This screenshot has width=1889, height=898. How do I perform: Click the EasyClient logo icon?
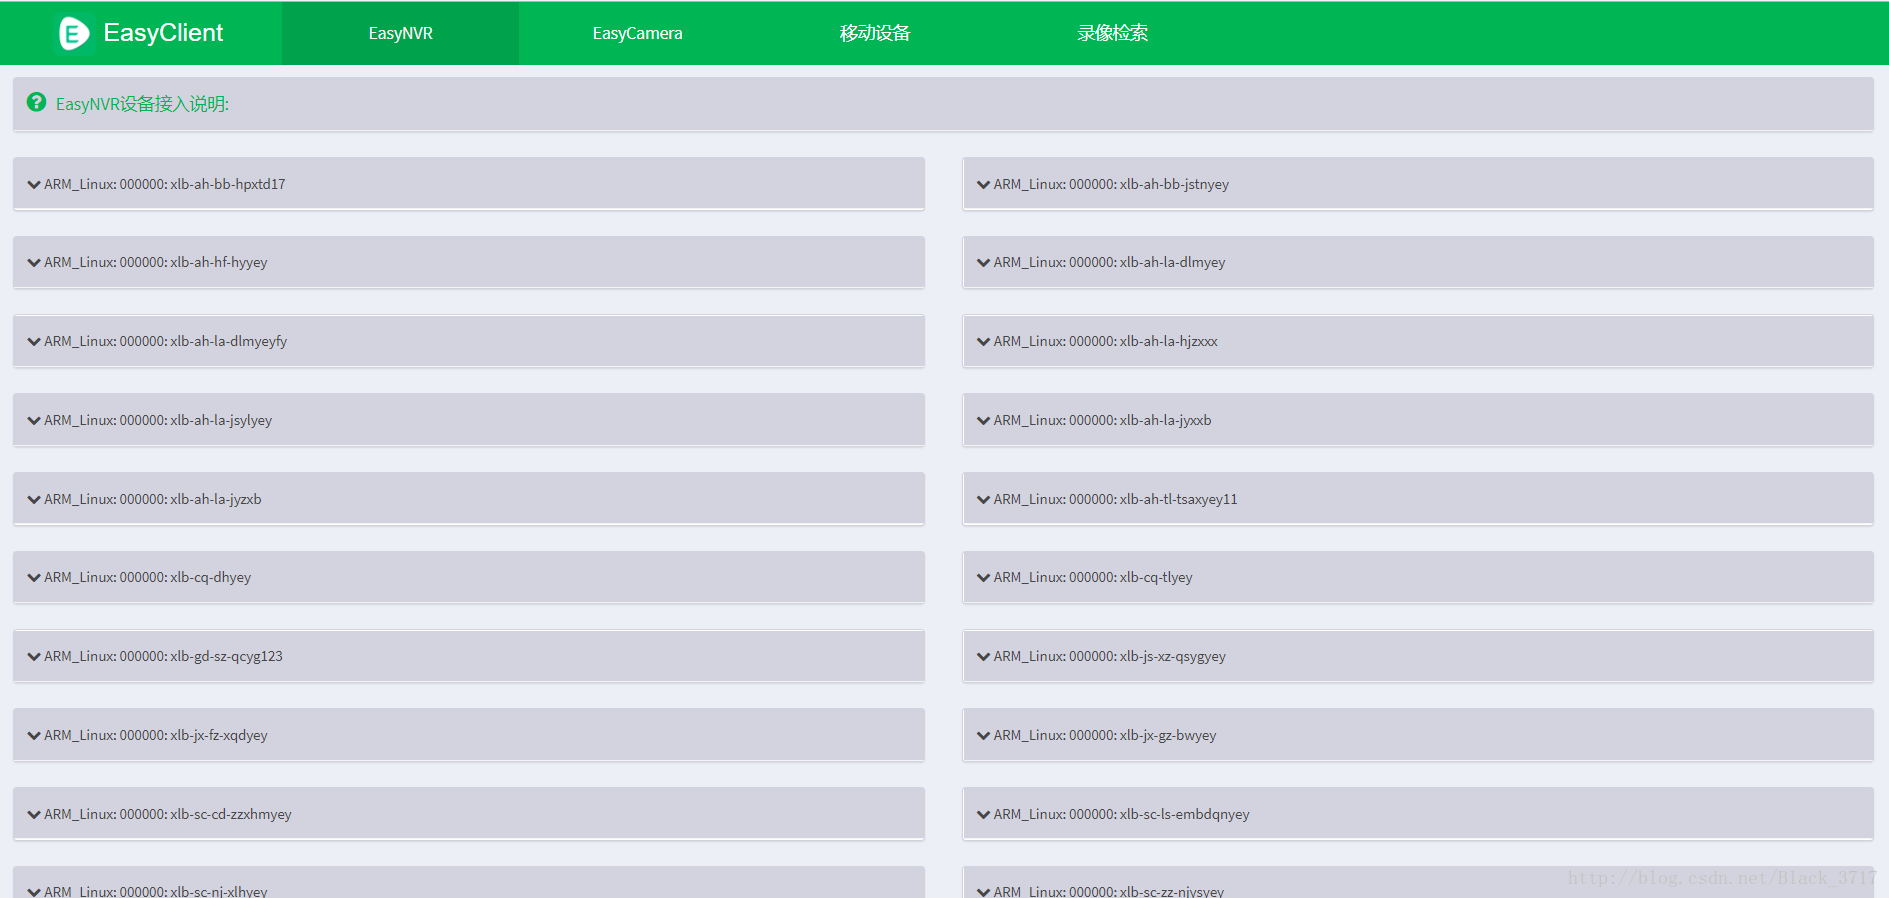(x=74, y=33)
